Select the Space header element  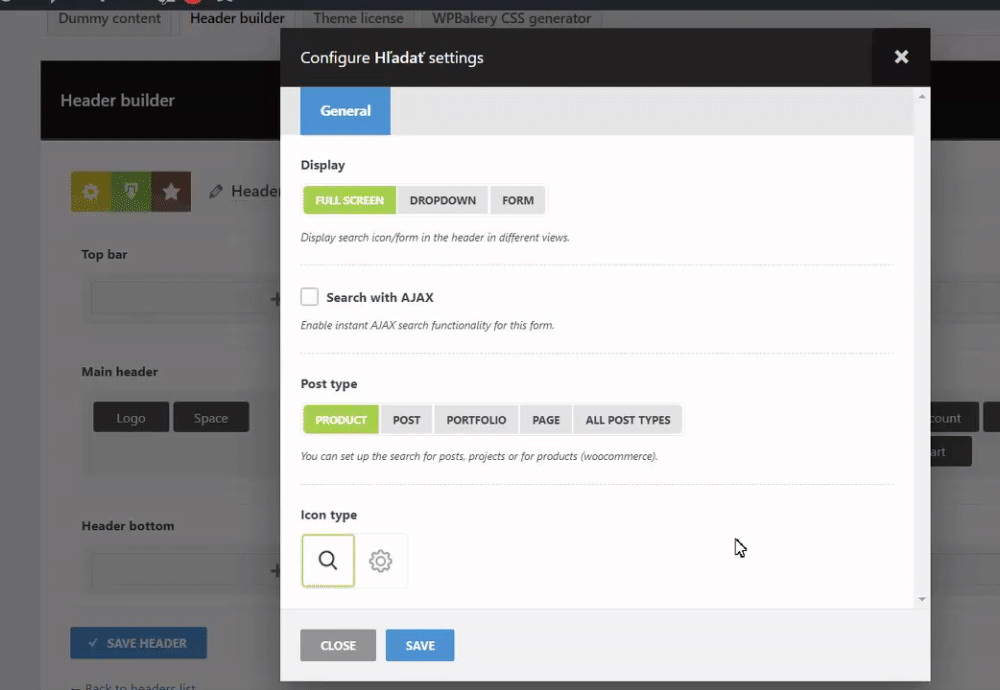coord(211,418)
